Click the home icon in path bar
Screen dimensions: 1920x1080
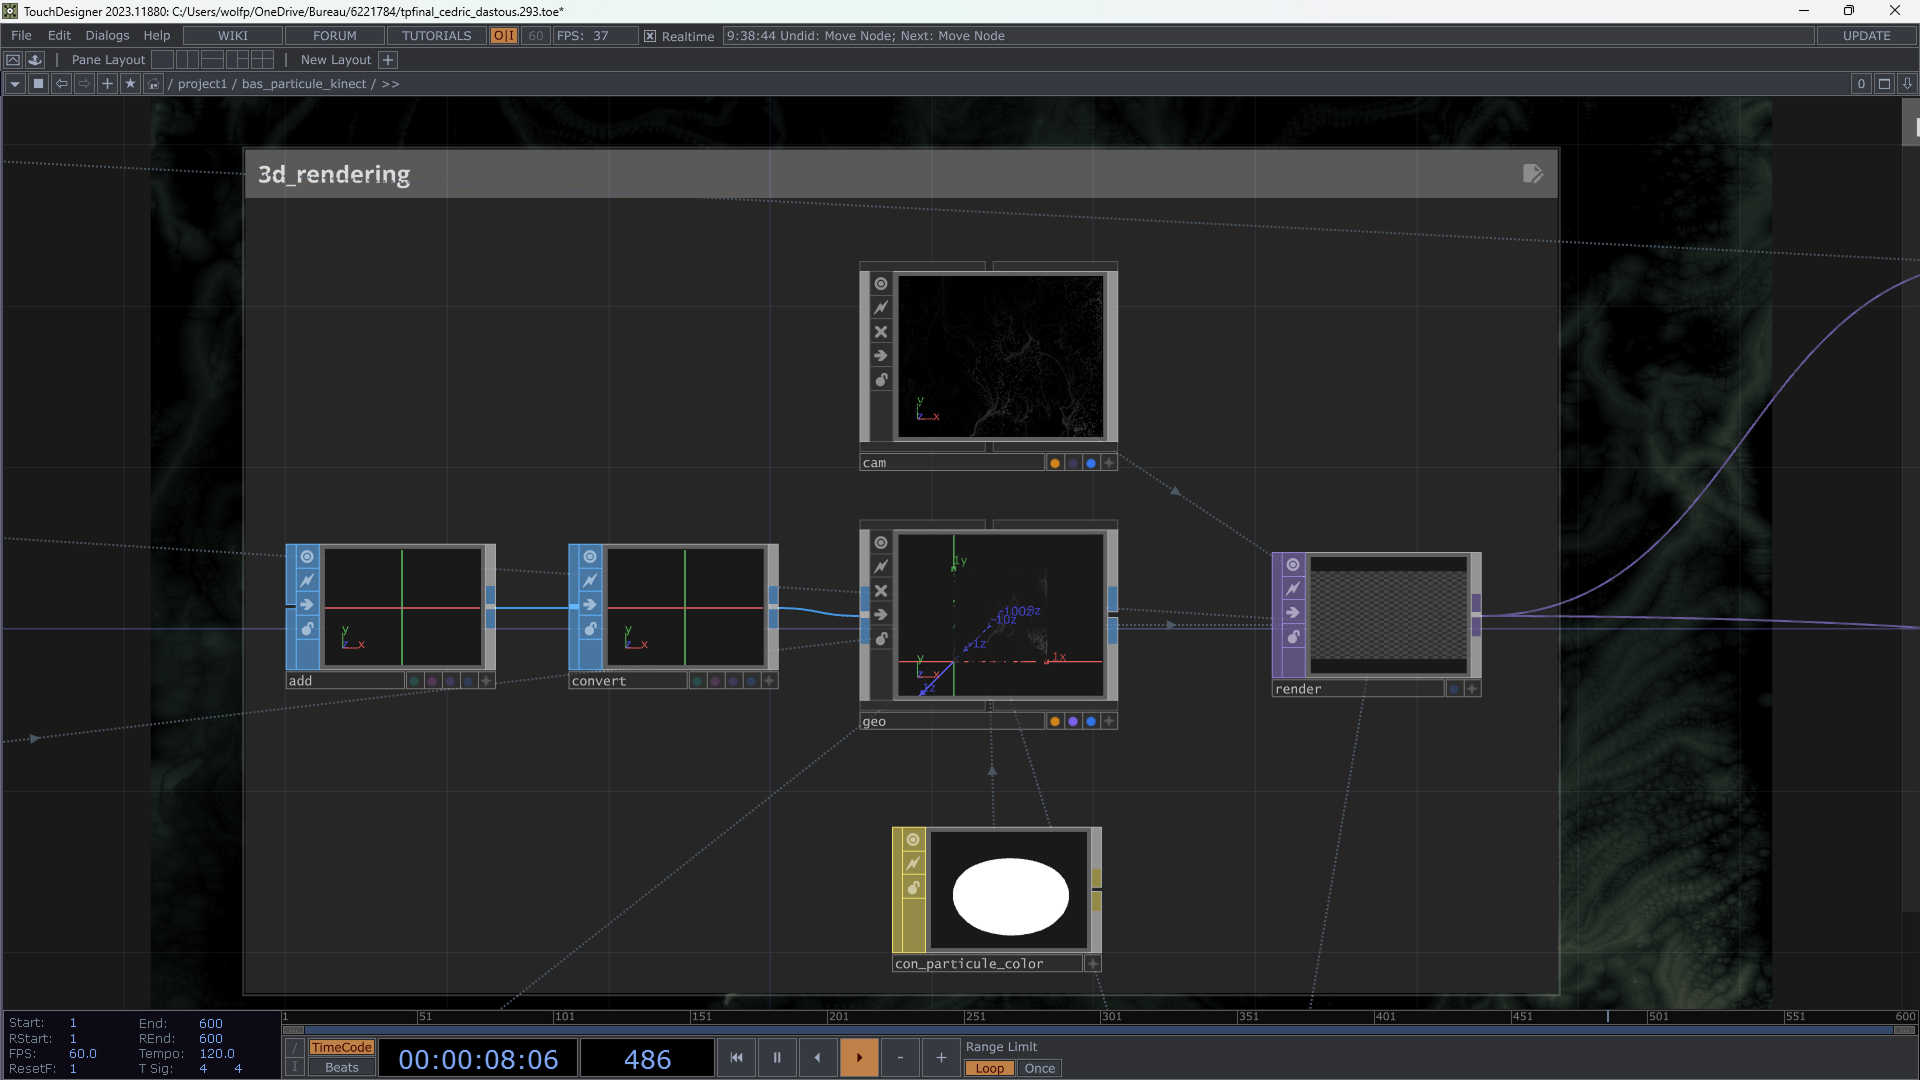pos(153,84)
